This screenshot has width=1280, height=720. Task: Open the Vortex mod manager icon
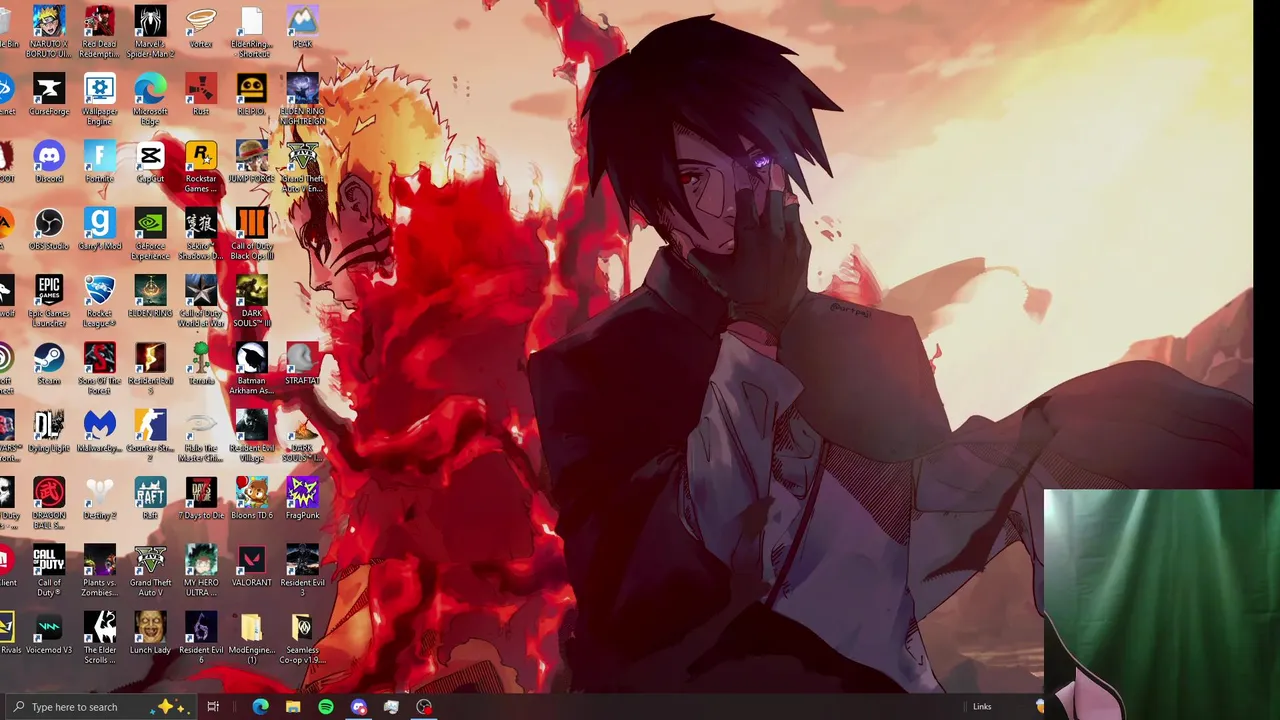201,27
